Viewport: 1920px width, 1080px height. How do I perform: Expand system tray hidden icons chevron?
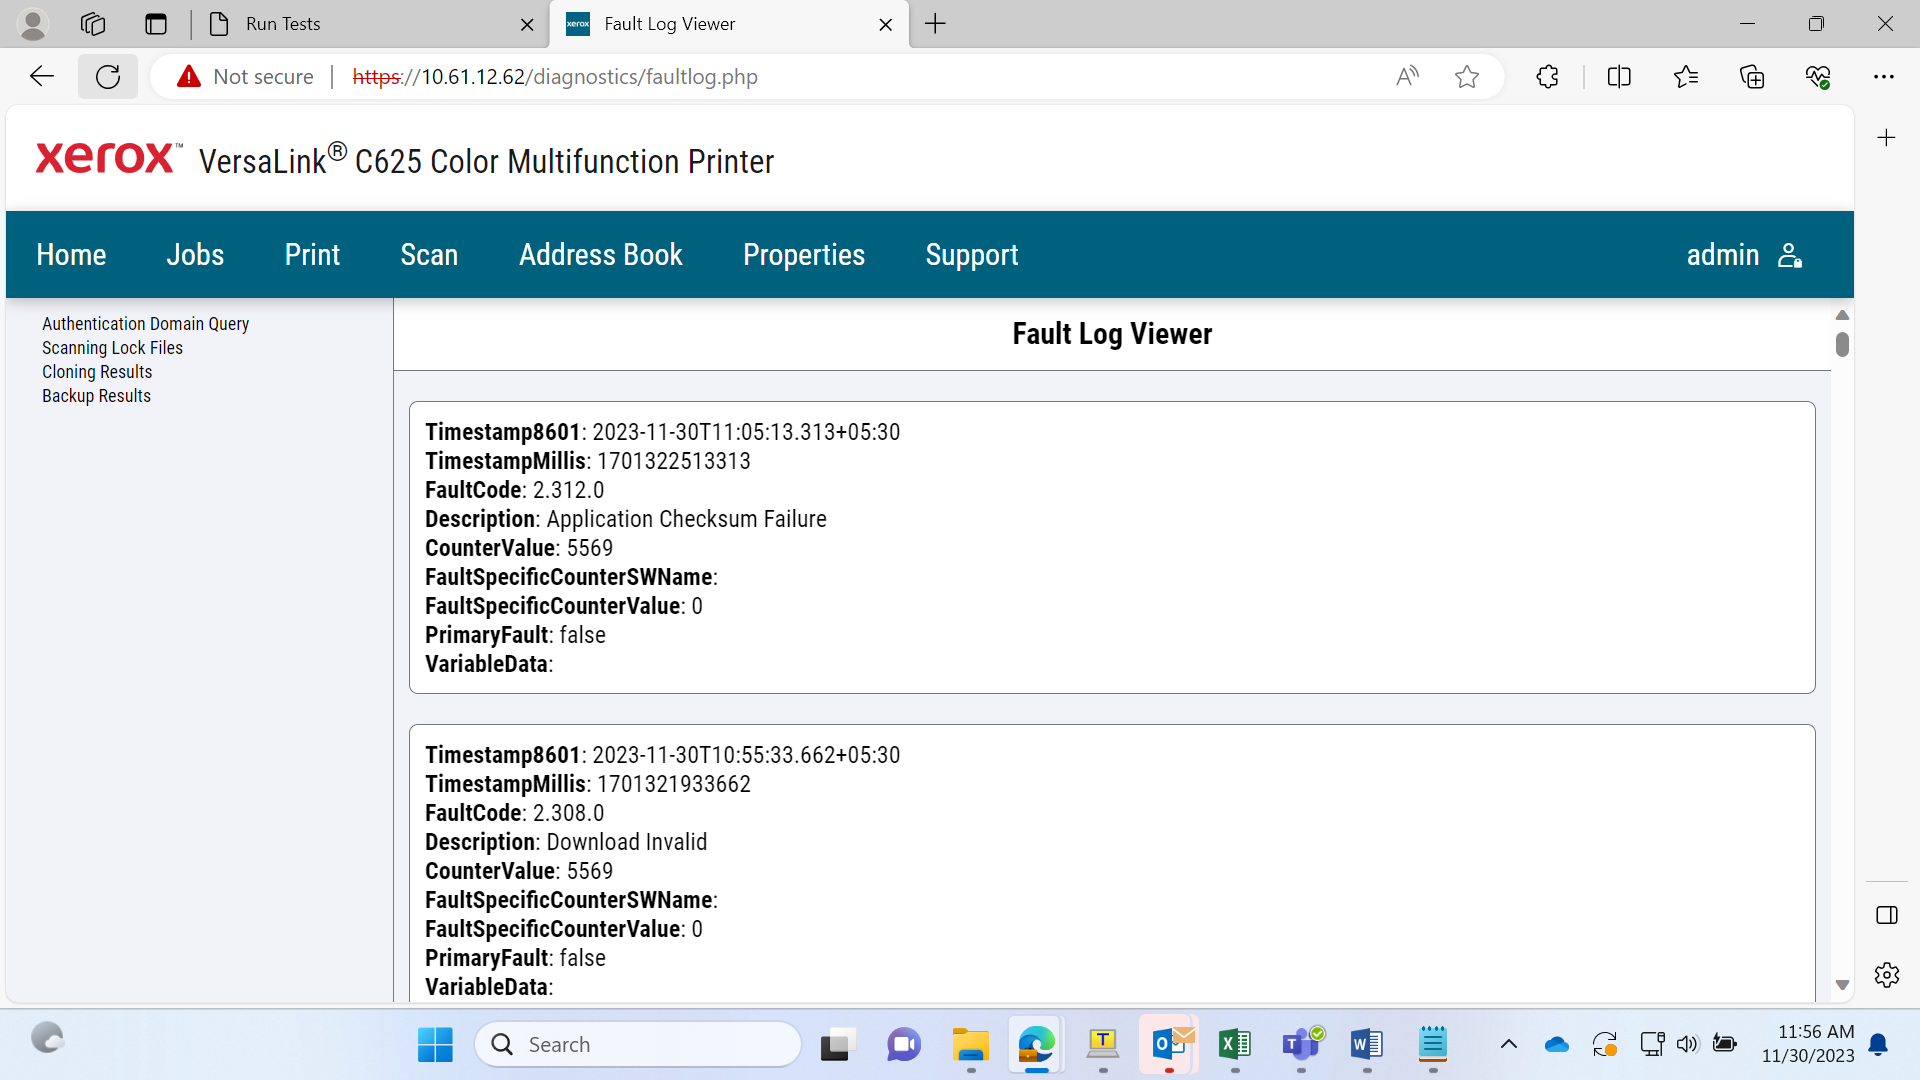[x=1508, y=1045]
